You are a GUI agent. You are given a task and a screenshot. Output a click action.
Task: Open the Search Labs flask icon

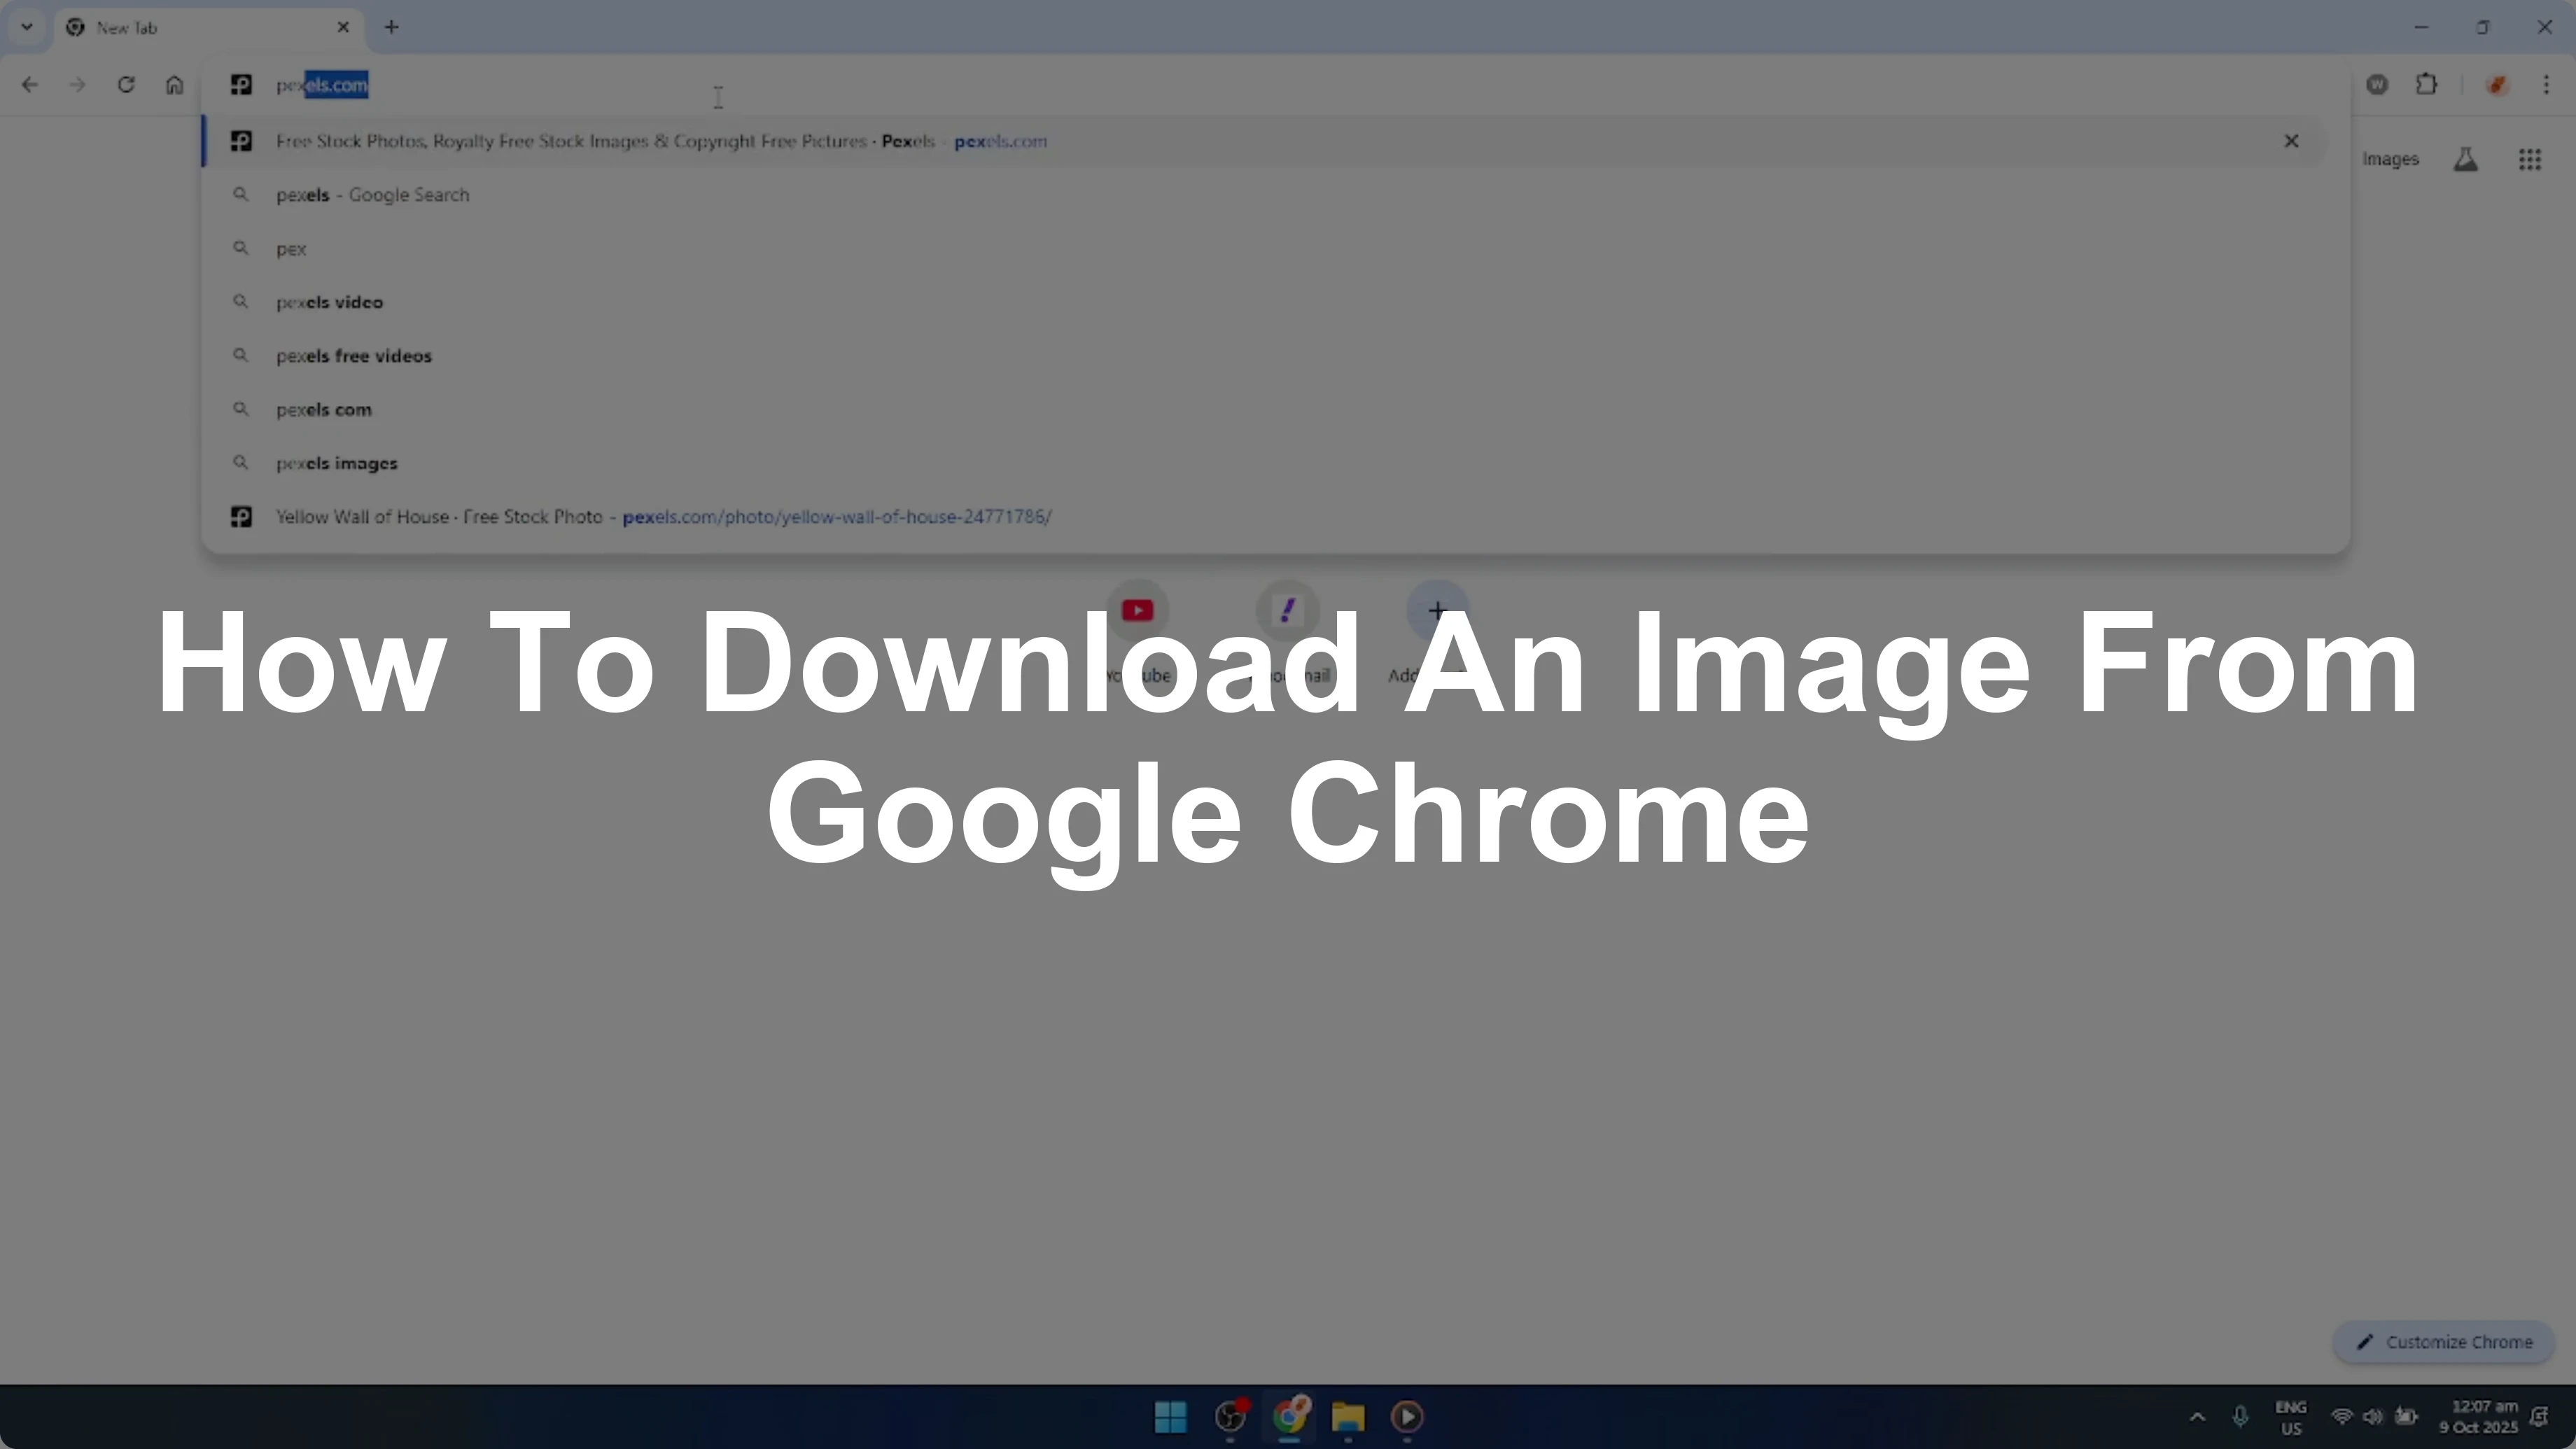click(2465, 160)
